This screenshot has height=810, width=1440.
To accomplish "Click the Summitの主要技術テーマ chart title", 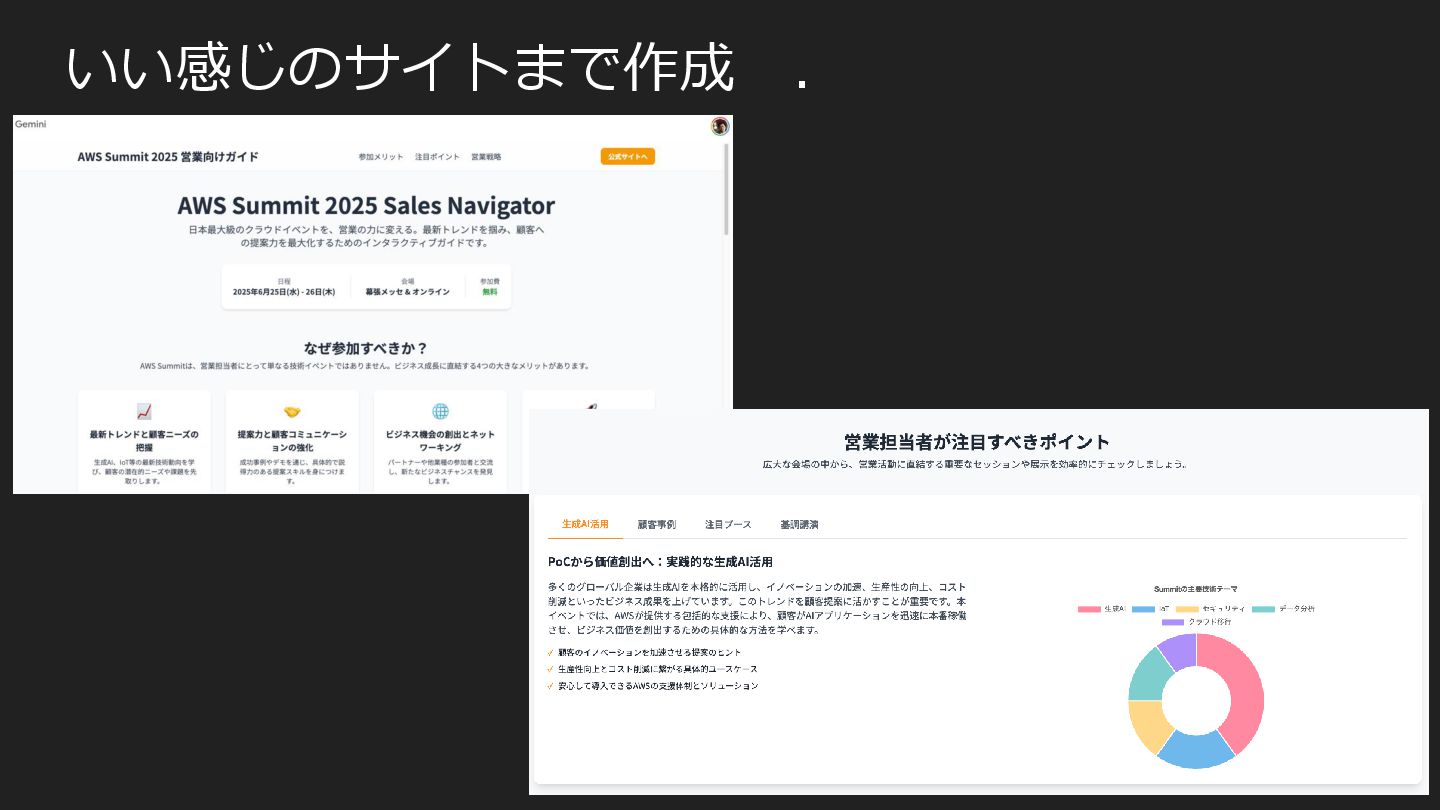I will click(1195, 590).
